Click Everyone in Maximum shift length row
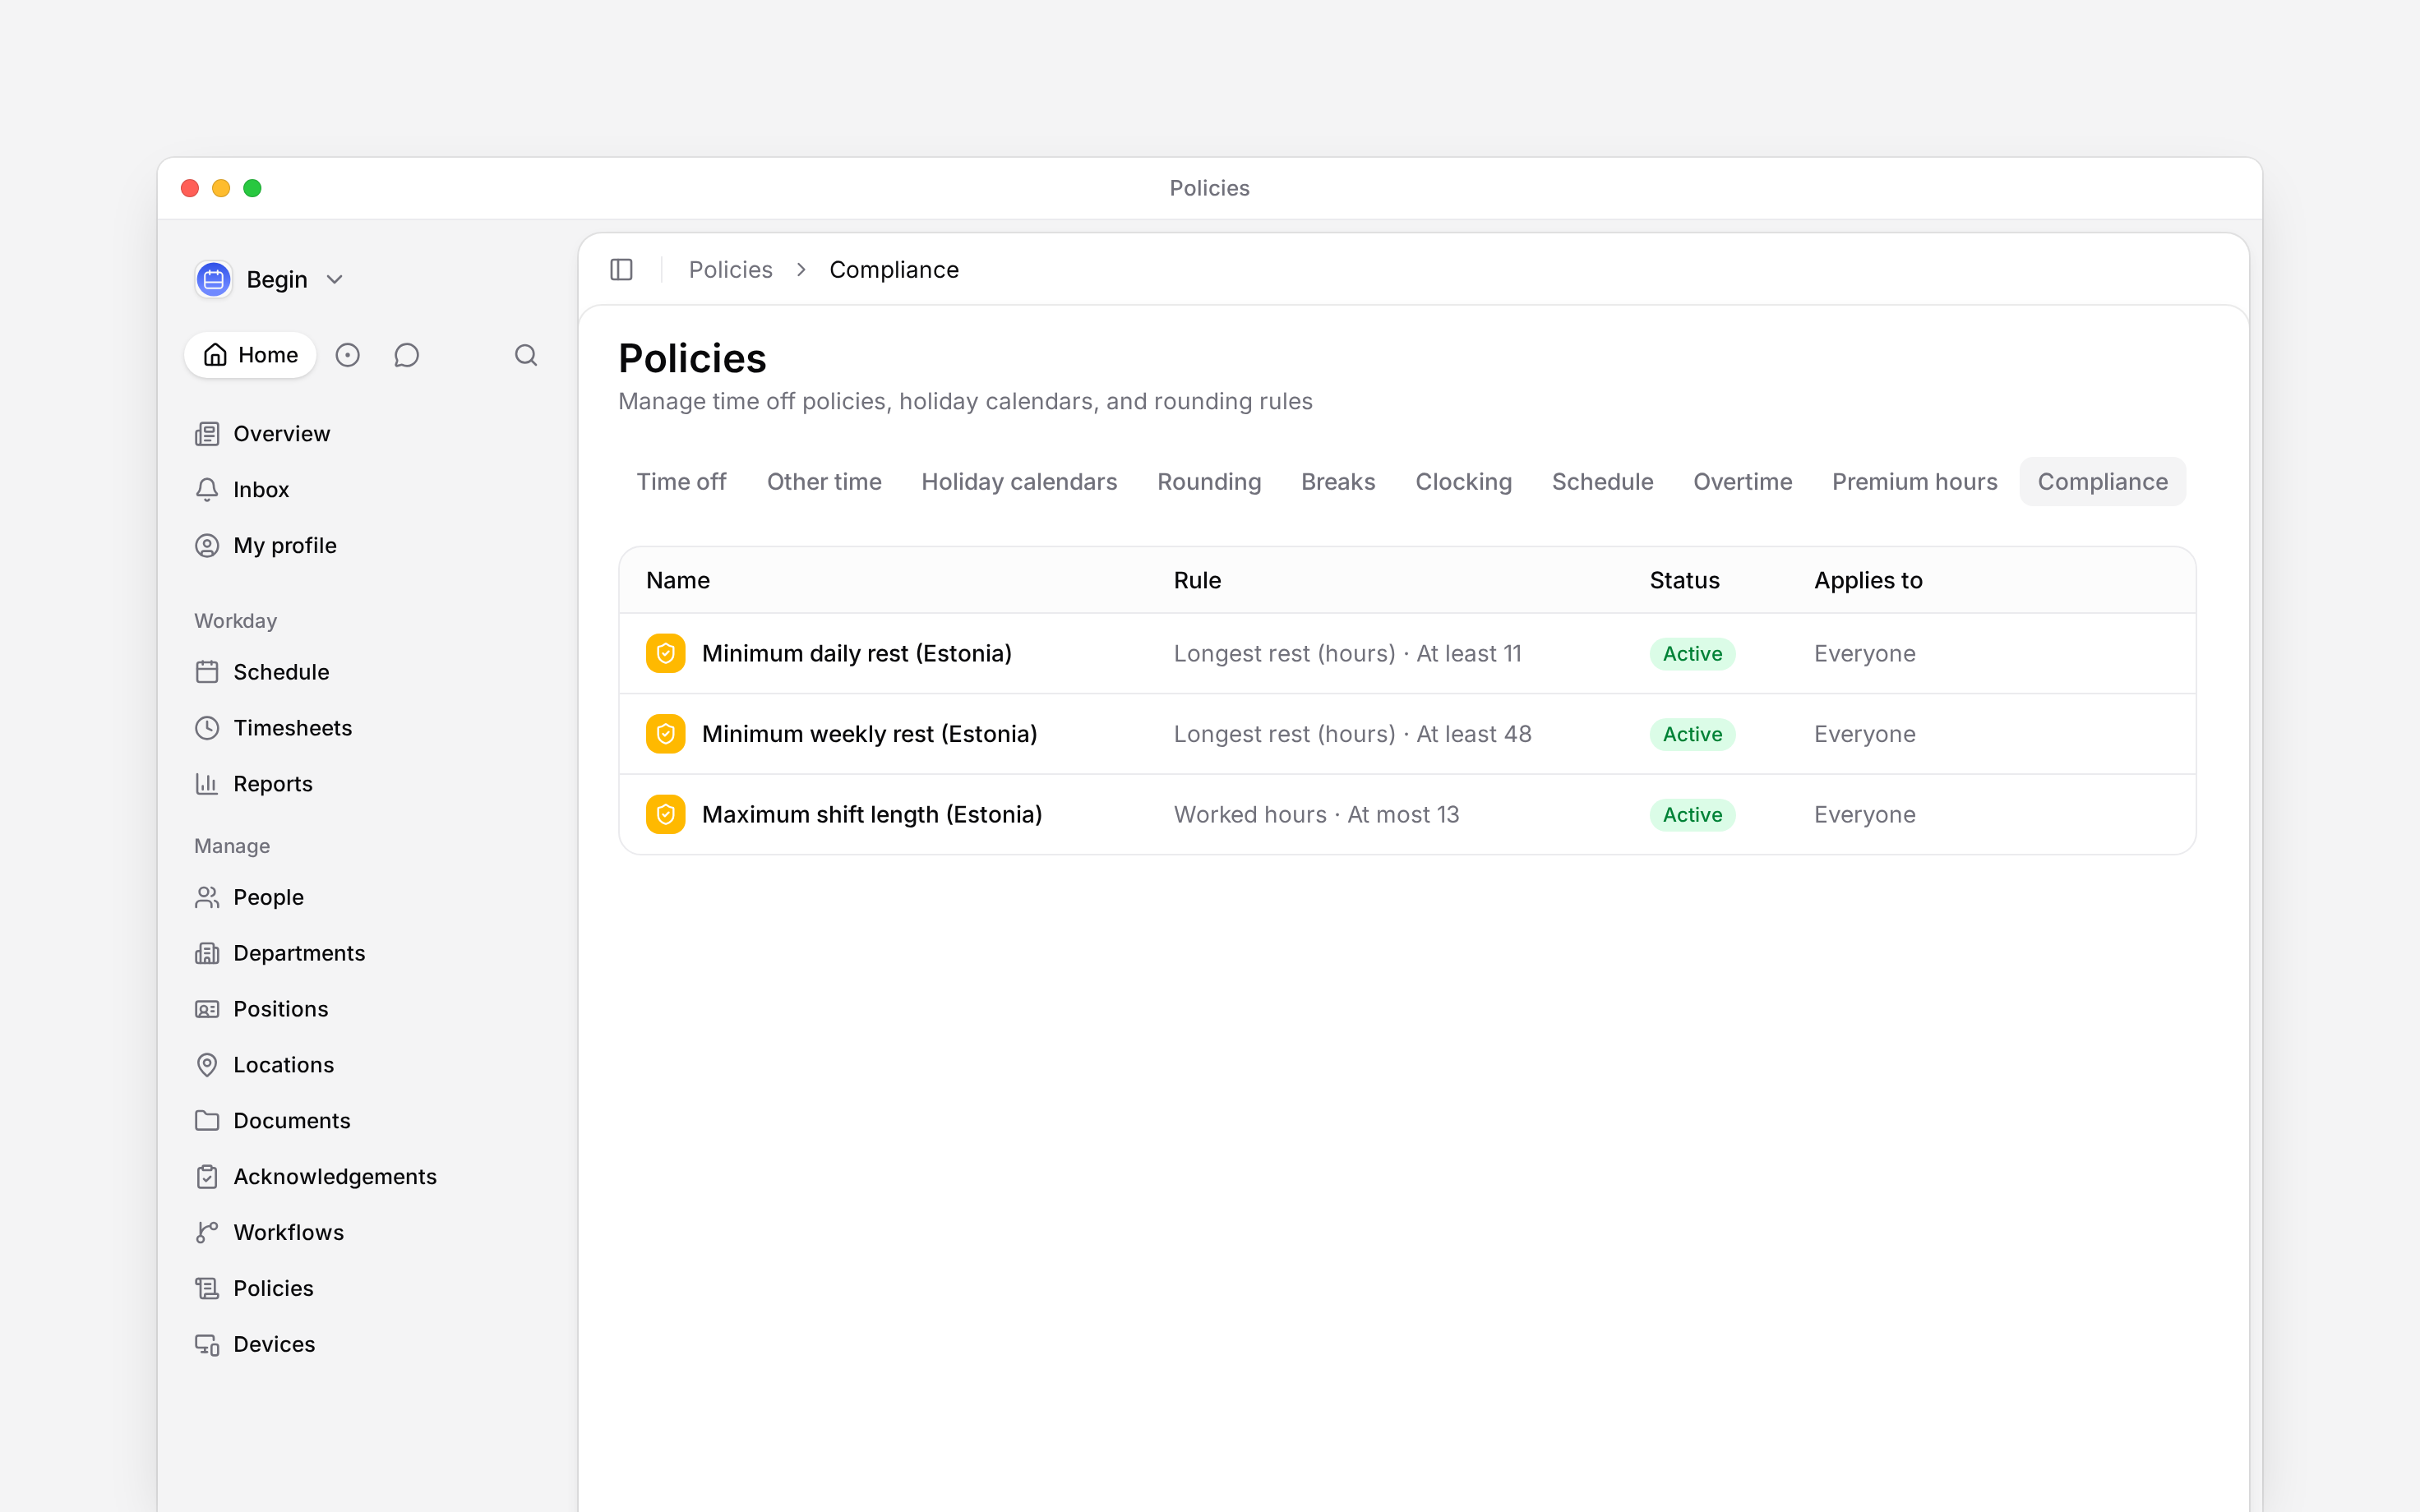Viewport: 2420px width, 1512px height. pyautogui.click(x=1864, y=815)
